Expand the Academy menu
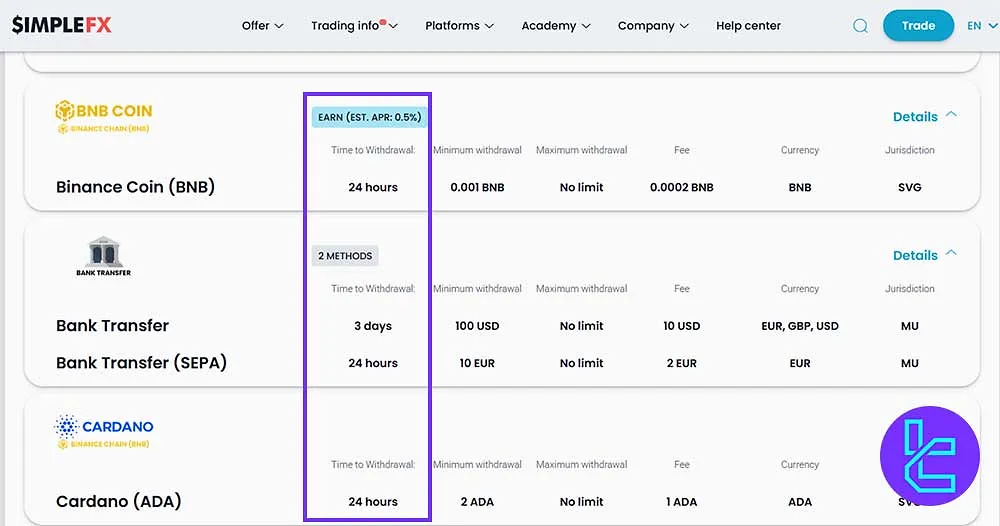This screenshot has width=1000, height=526. [x=555, y=26]
